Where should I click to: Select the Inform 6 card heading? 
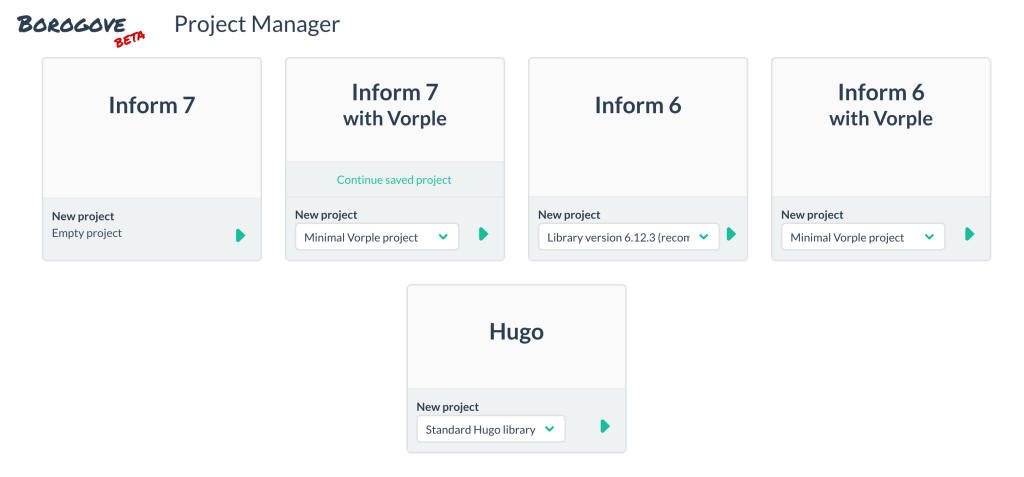click(x=638, y=105)
